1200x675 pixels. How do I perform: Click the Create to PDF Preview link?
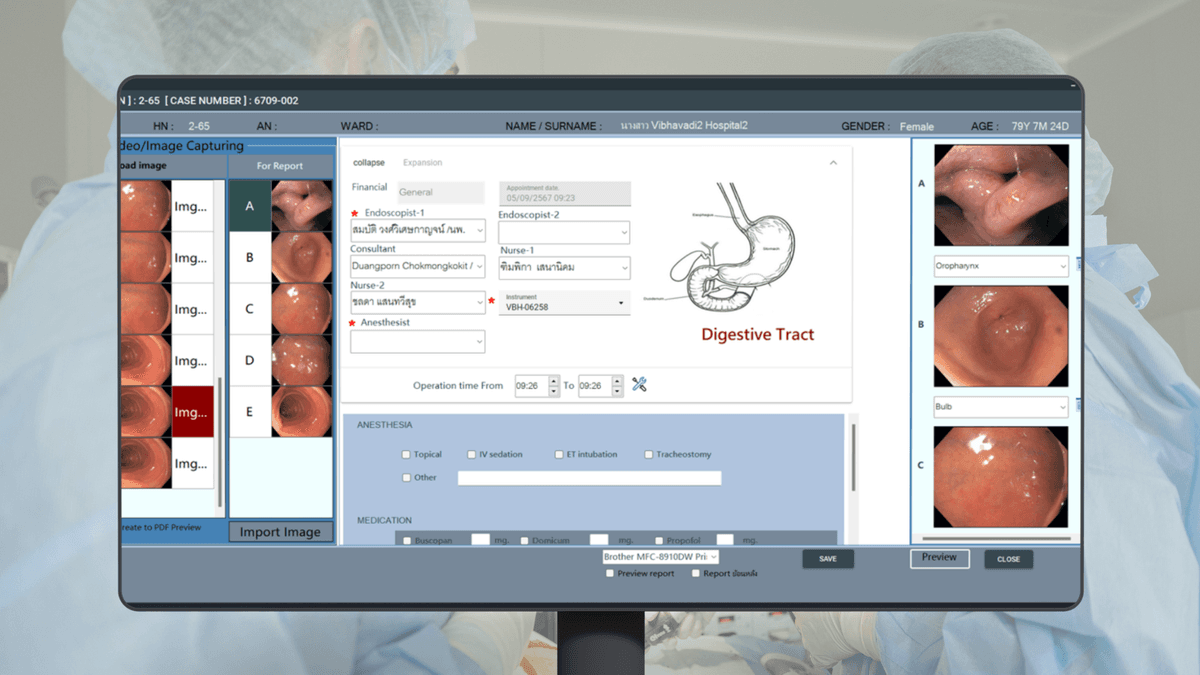click(160, 527)
